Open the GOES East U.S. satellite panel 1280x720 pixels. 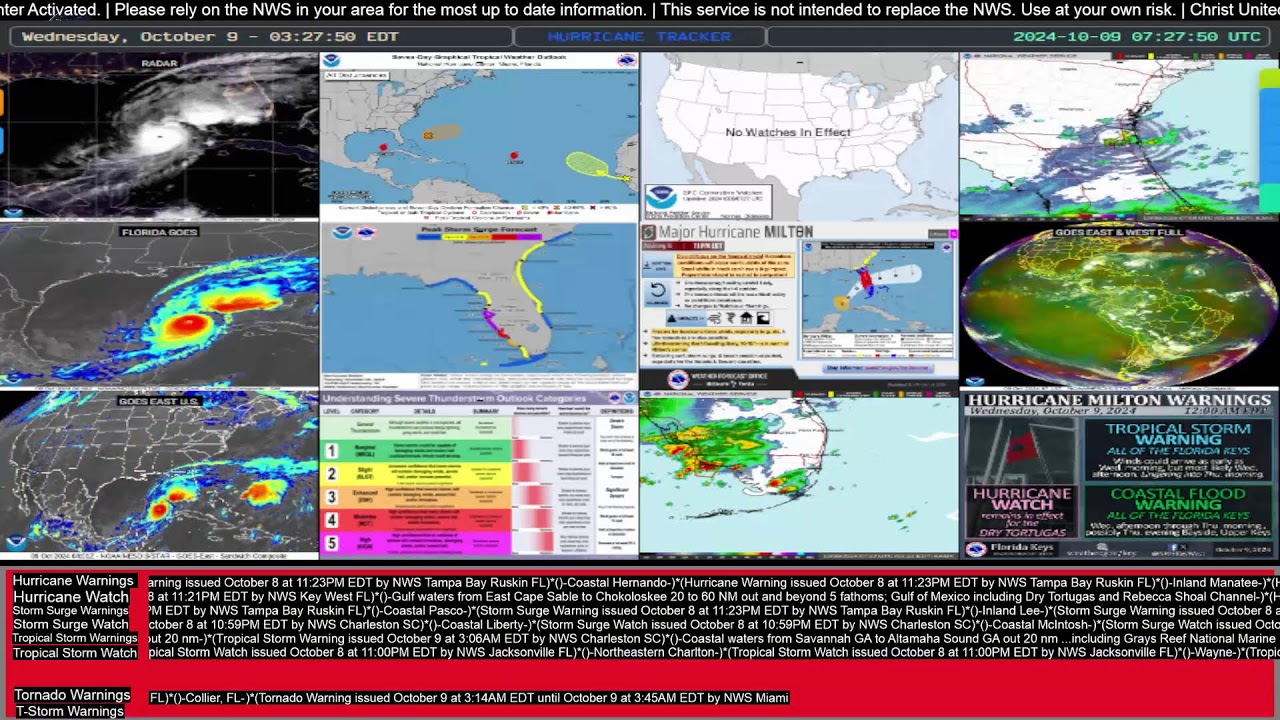click(x=159, y=475)
